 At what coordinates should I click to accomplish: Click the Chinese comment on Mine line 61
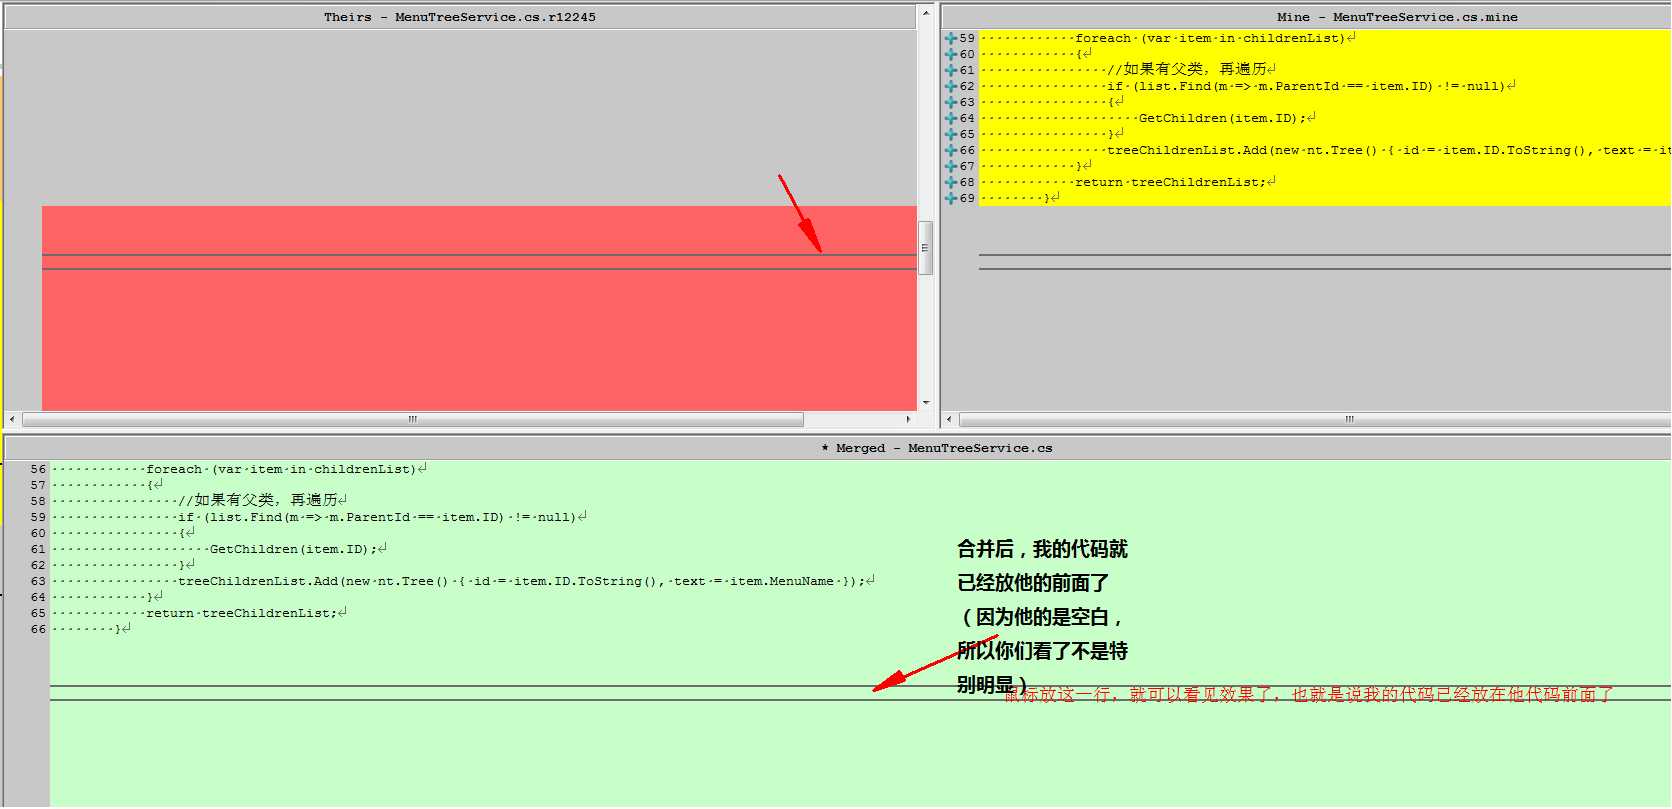[x=1186, y=69]
